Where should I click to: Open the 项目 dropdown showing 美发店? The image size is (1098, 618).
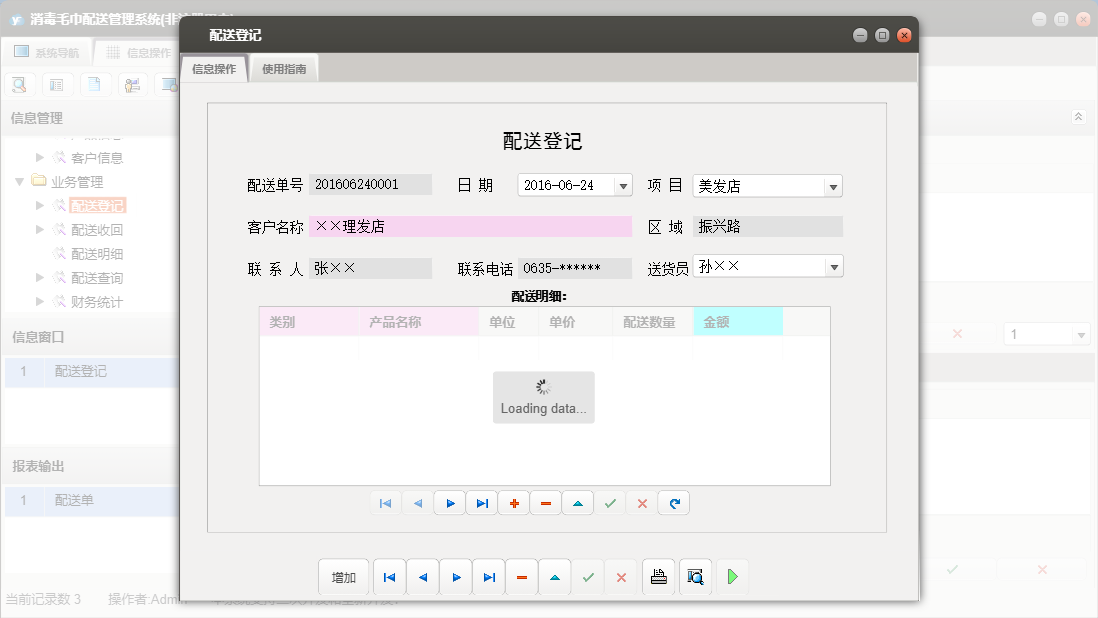pyautogui.click(x=833, y=185)
